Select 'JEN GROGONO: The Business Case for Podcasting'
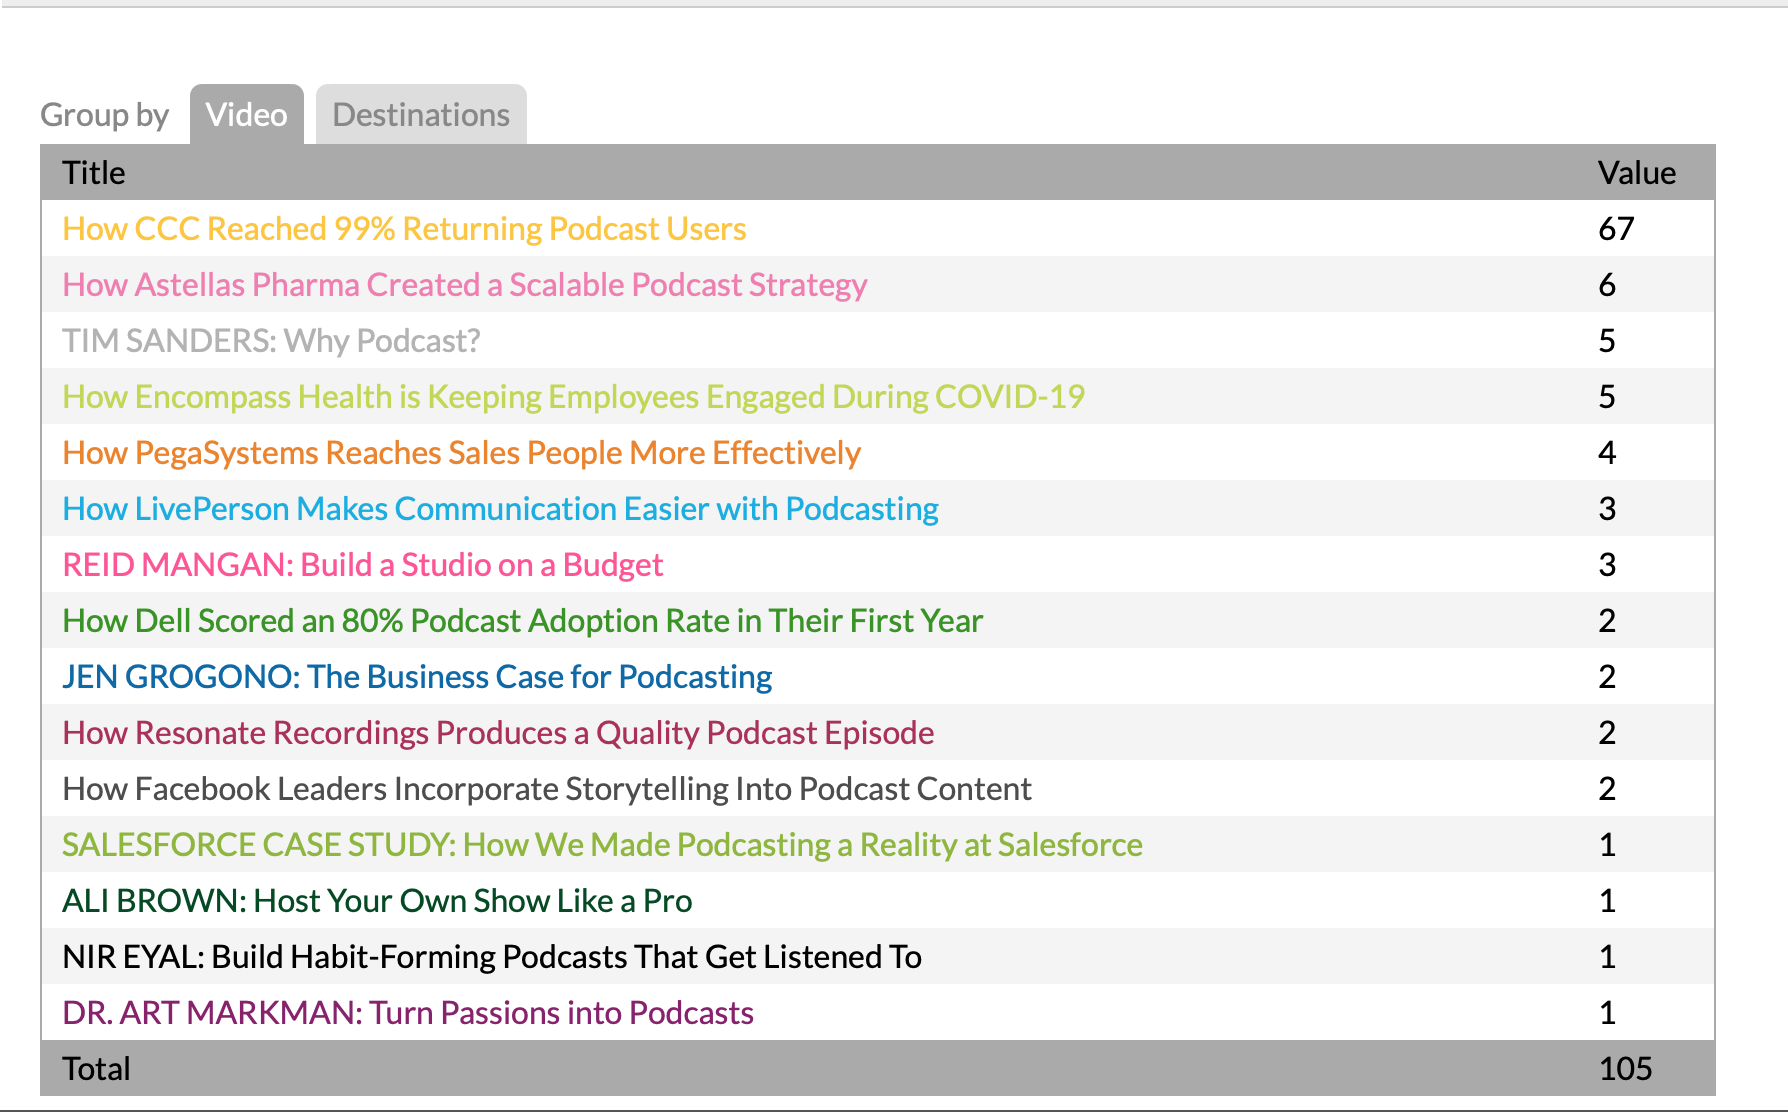Viewport: 1788px width, 1112px height. click(417, 677)
